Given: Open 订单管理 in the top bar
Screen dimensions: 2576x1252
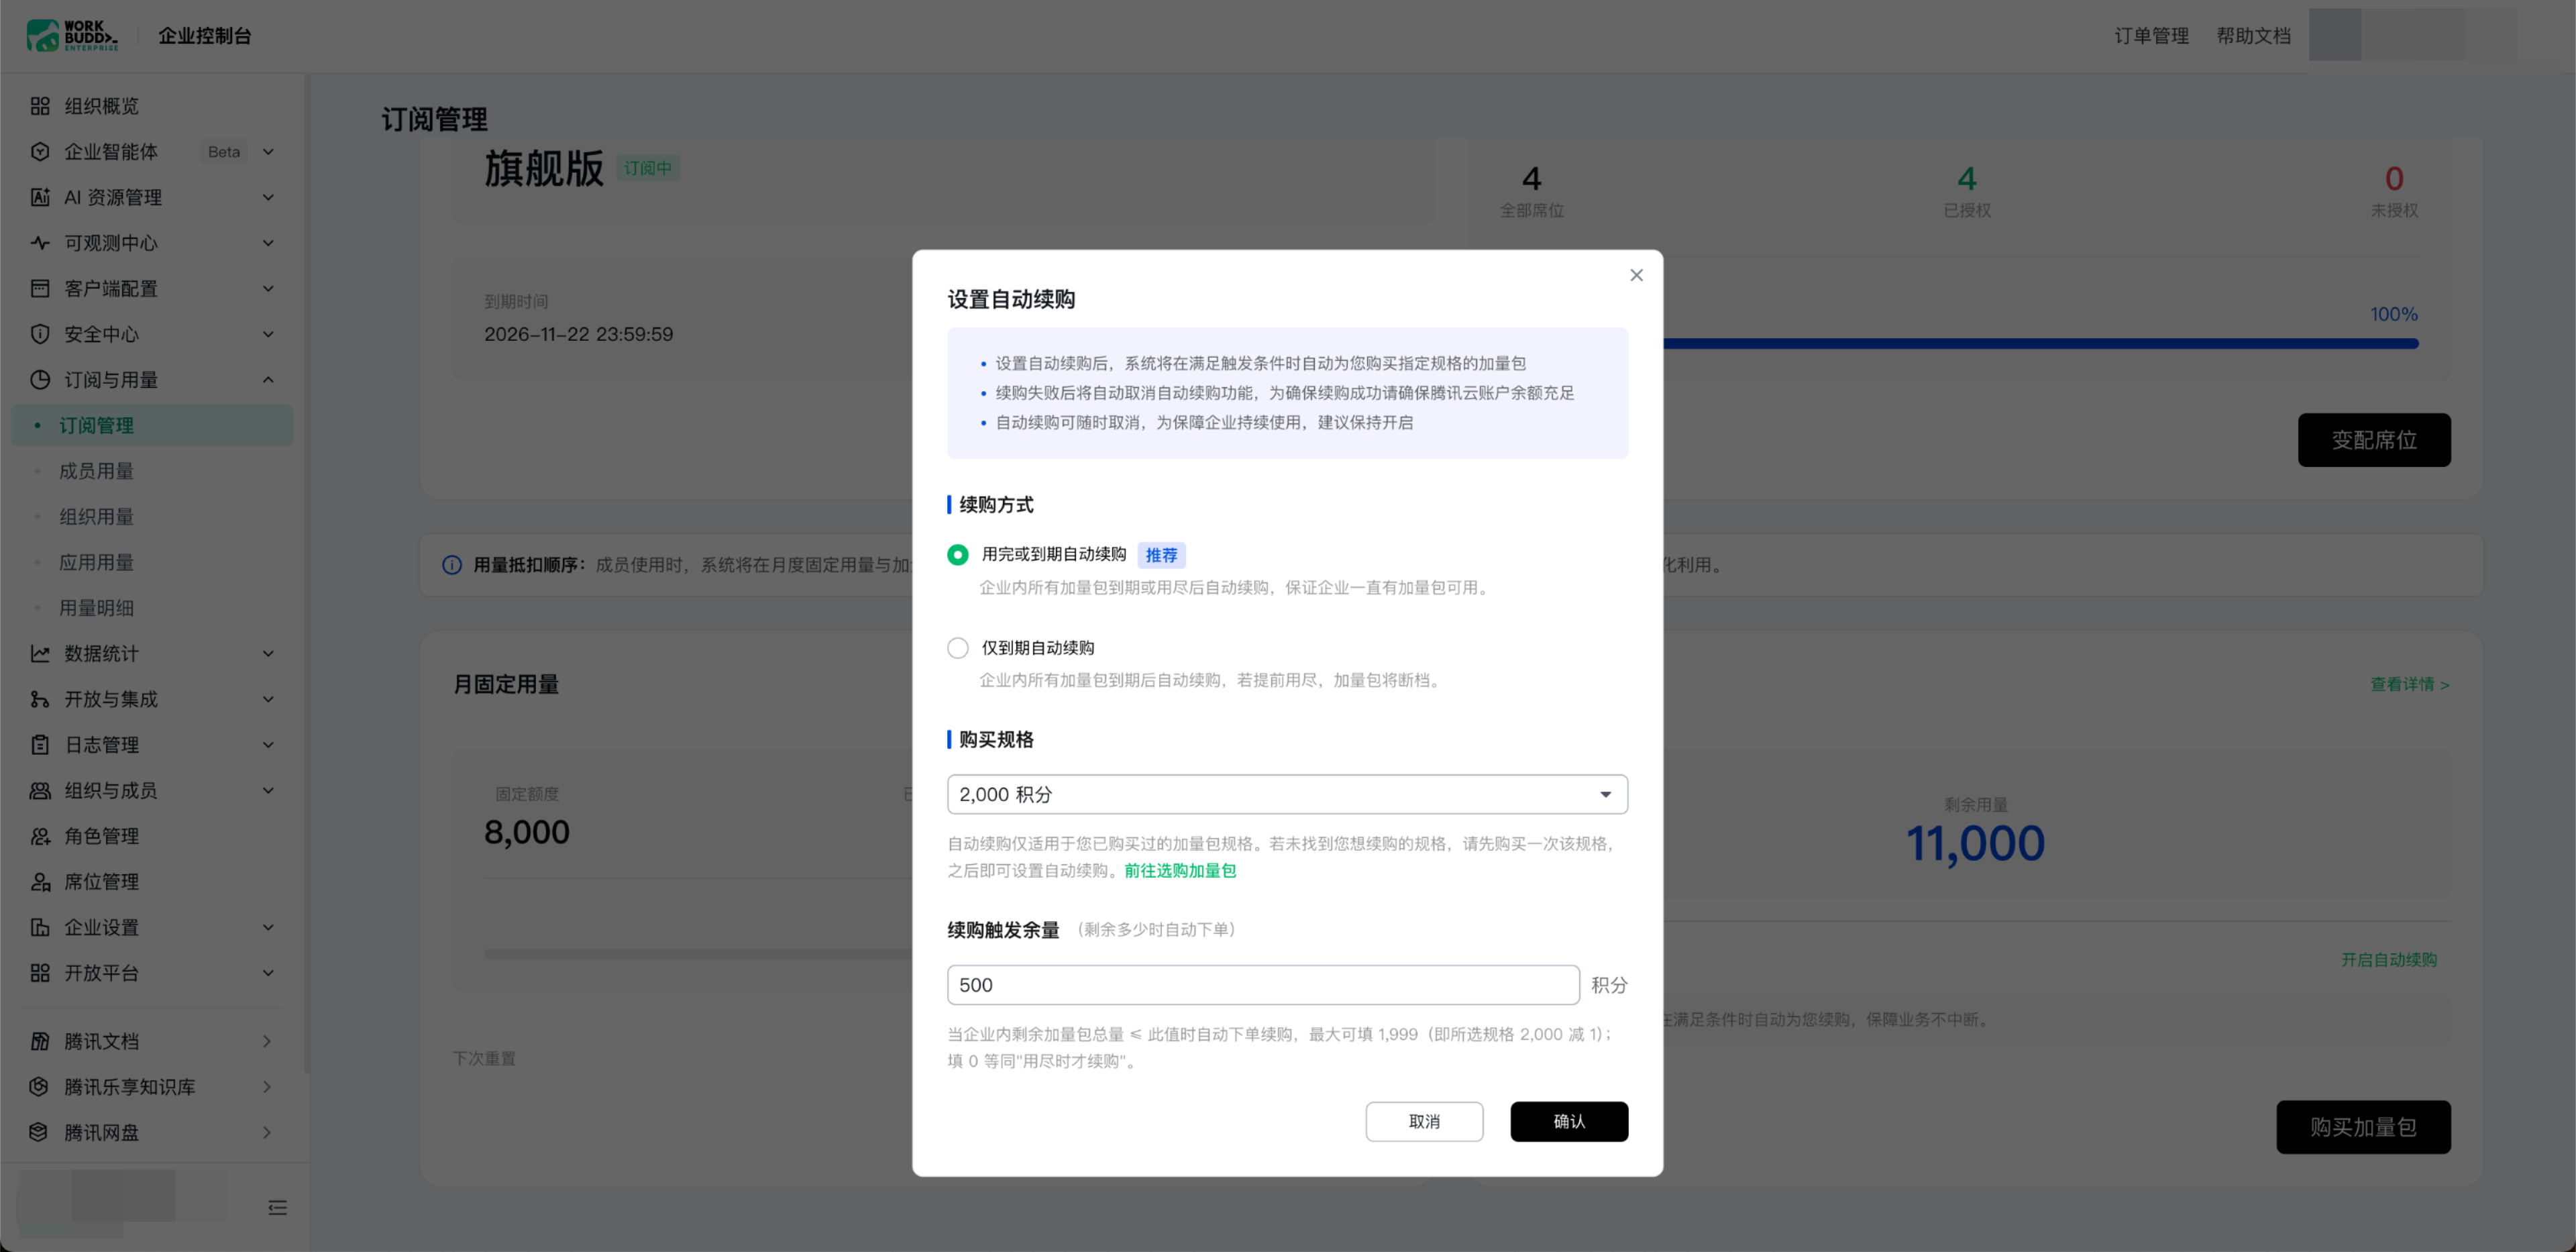Looking at the screenshot, I should [2151, 36].
